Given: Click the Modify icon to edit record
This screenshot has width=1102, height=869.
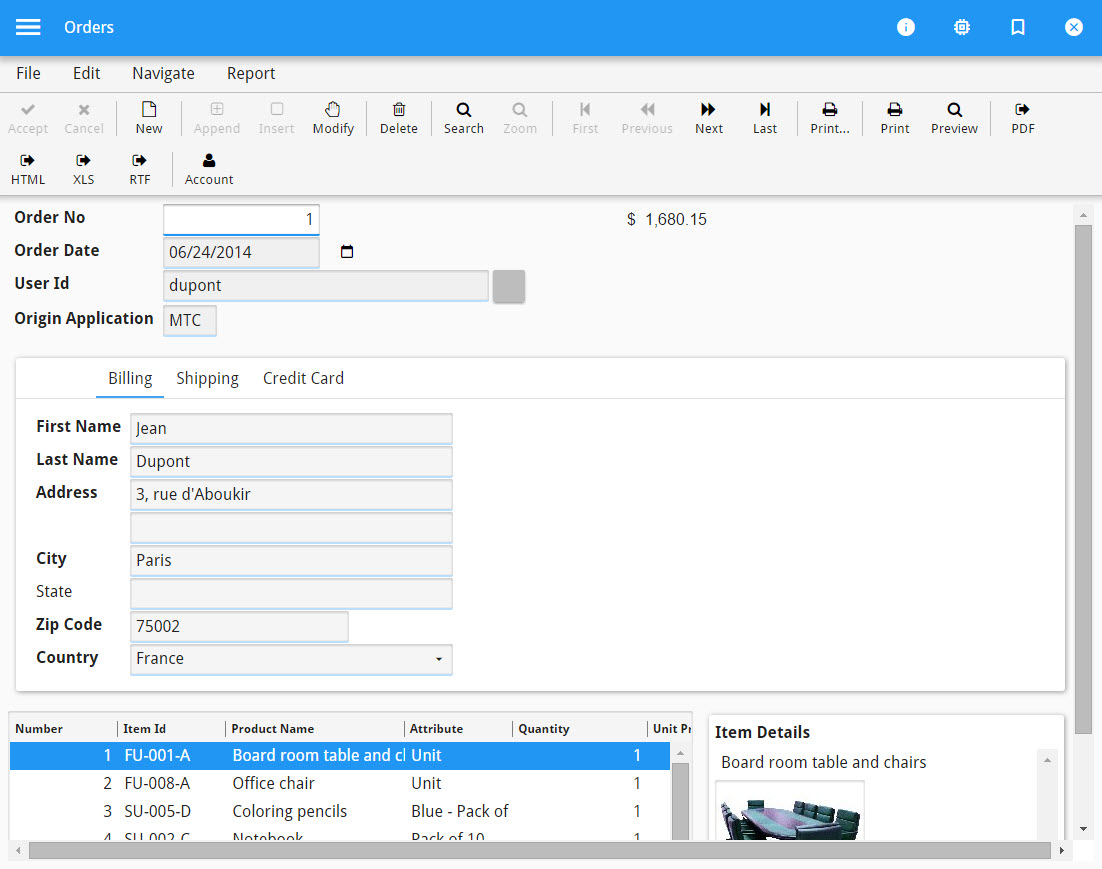Looking at the screenshot, I should click(333, 118).
